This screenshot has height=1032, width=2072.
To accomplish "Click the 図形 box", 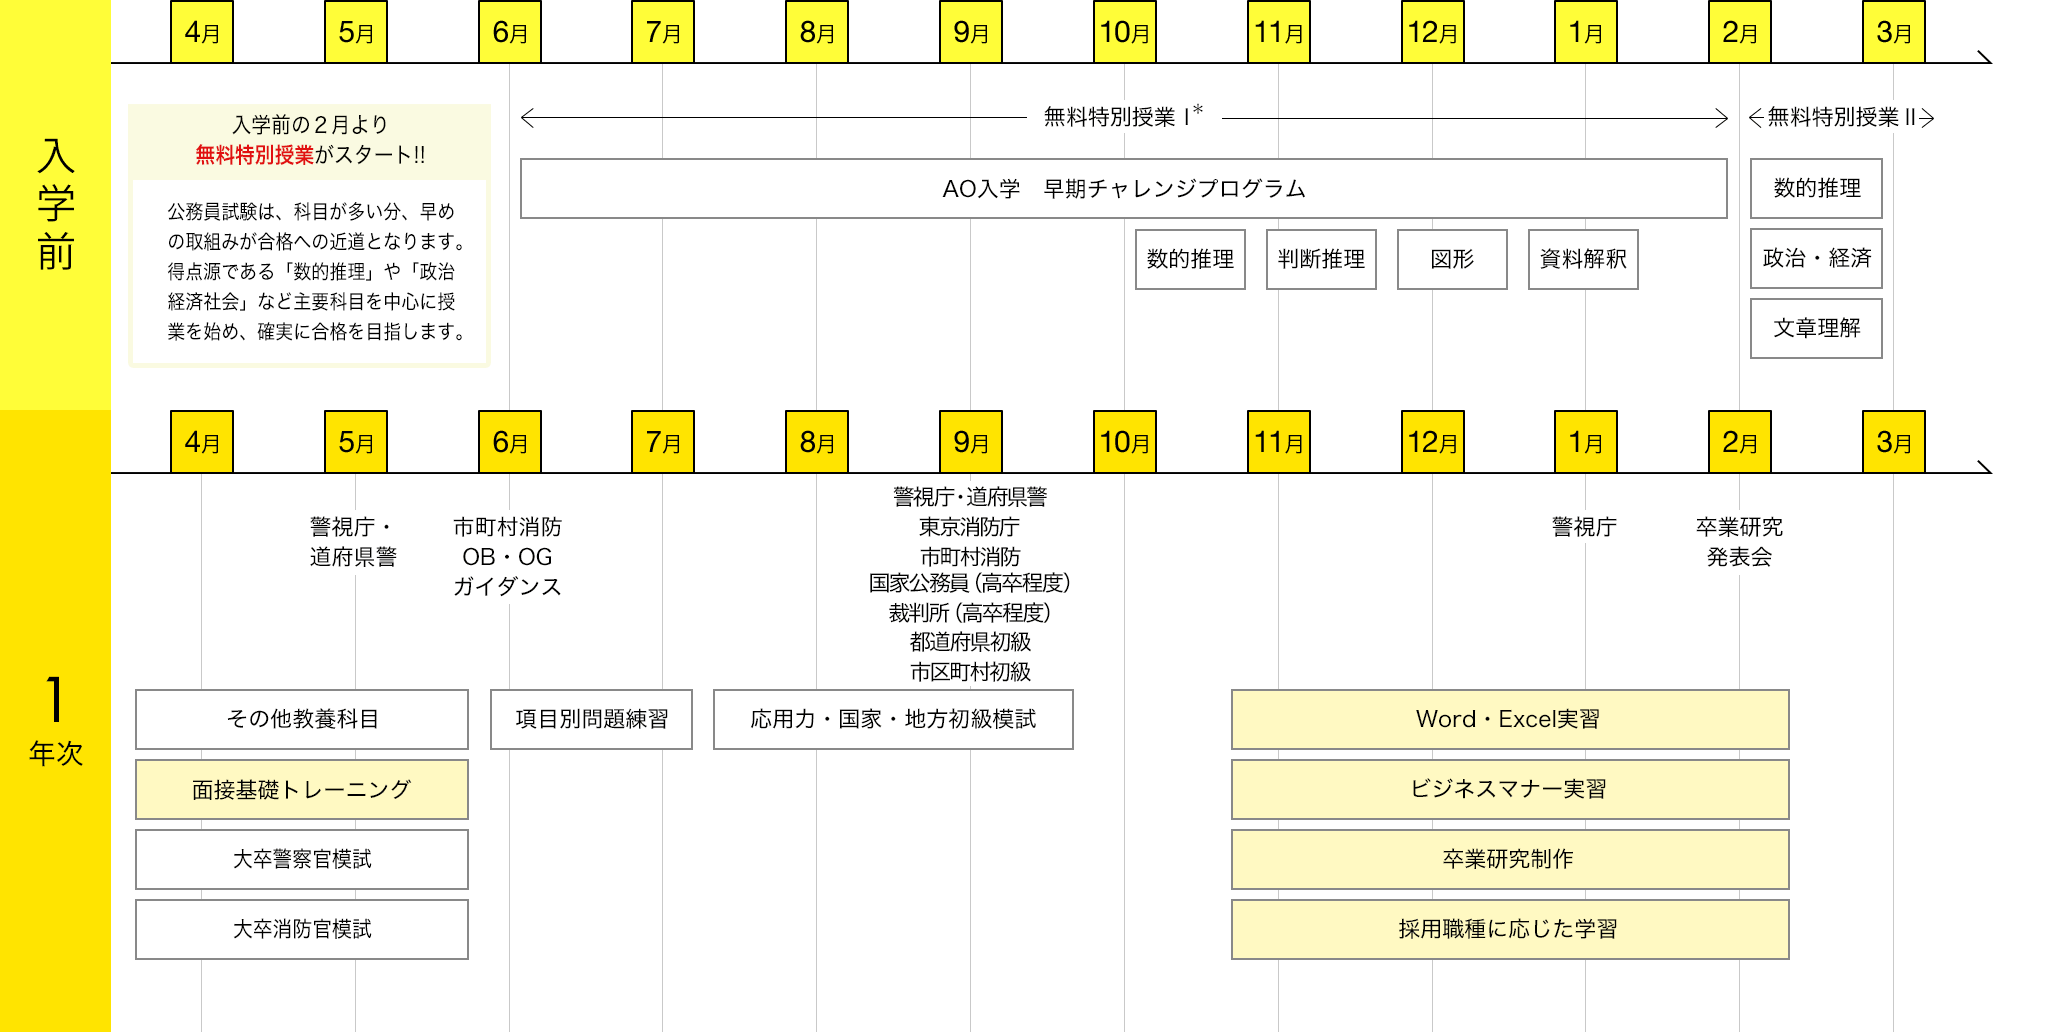I will (1452, 259).
